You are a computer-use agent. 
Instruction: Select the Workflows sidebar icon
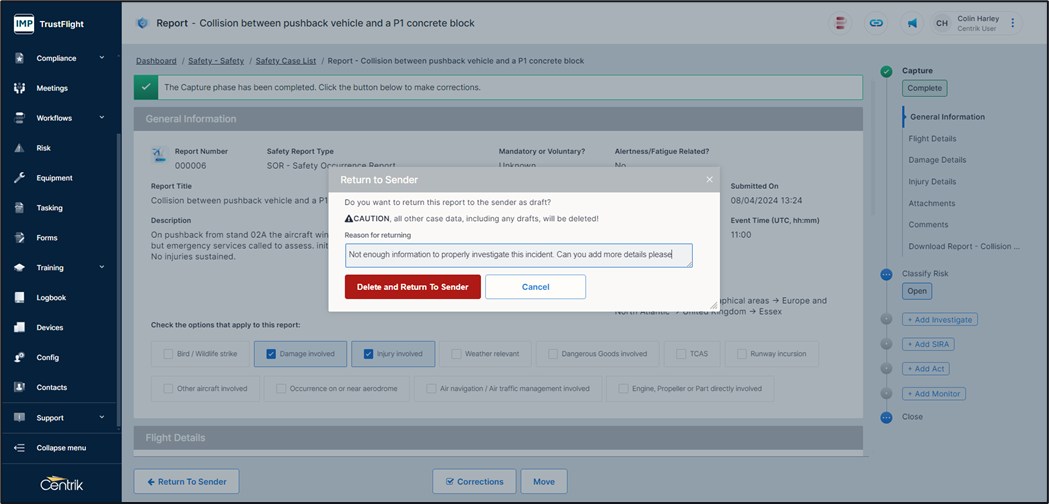click(20, 118)
